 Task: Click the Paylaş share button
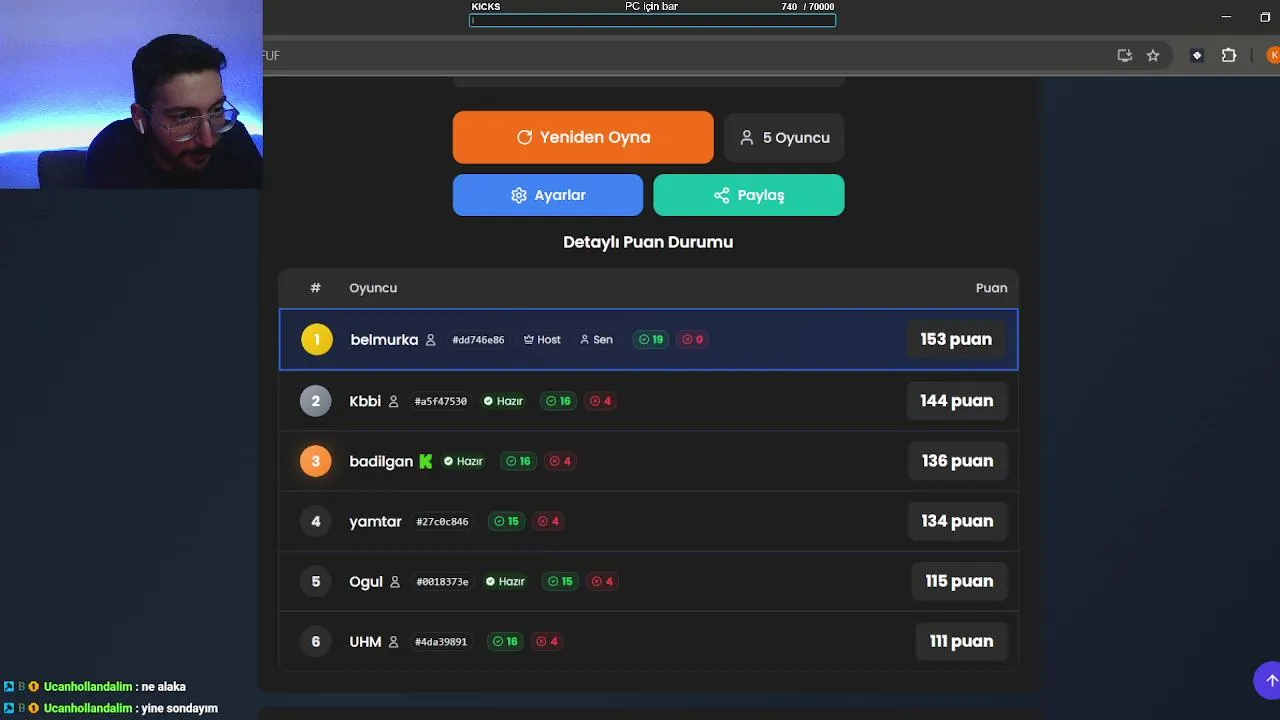coord(749,195)
